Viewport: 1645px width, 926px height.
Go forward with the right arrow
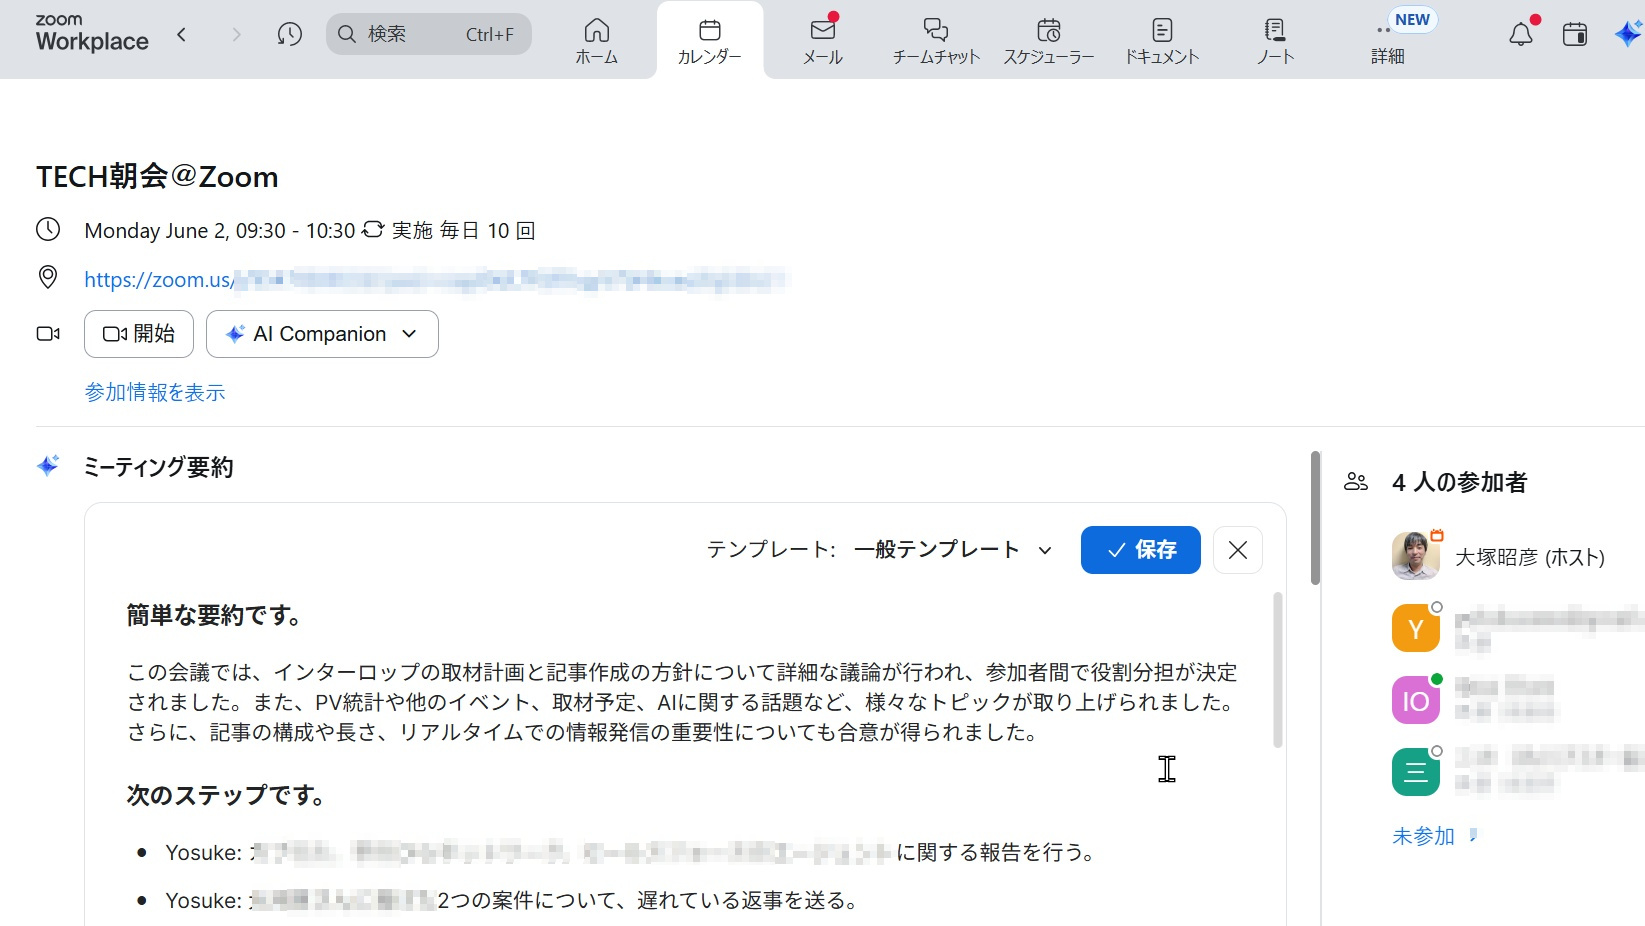[236, 35]
